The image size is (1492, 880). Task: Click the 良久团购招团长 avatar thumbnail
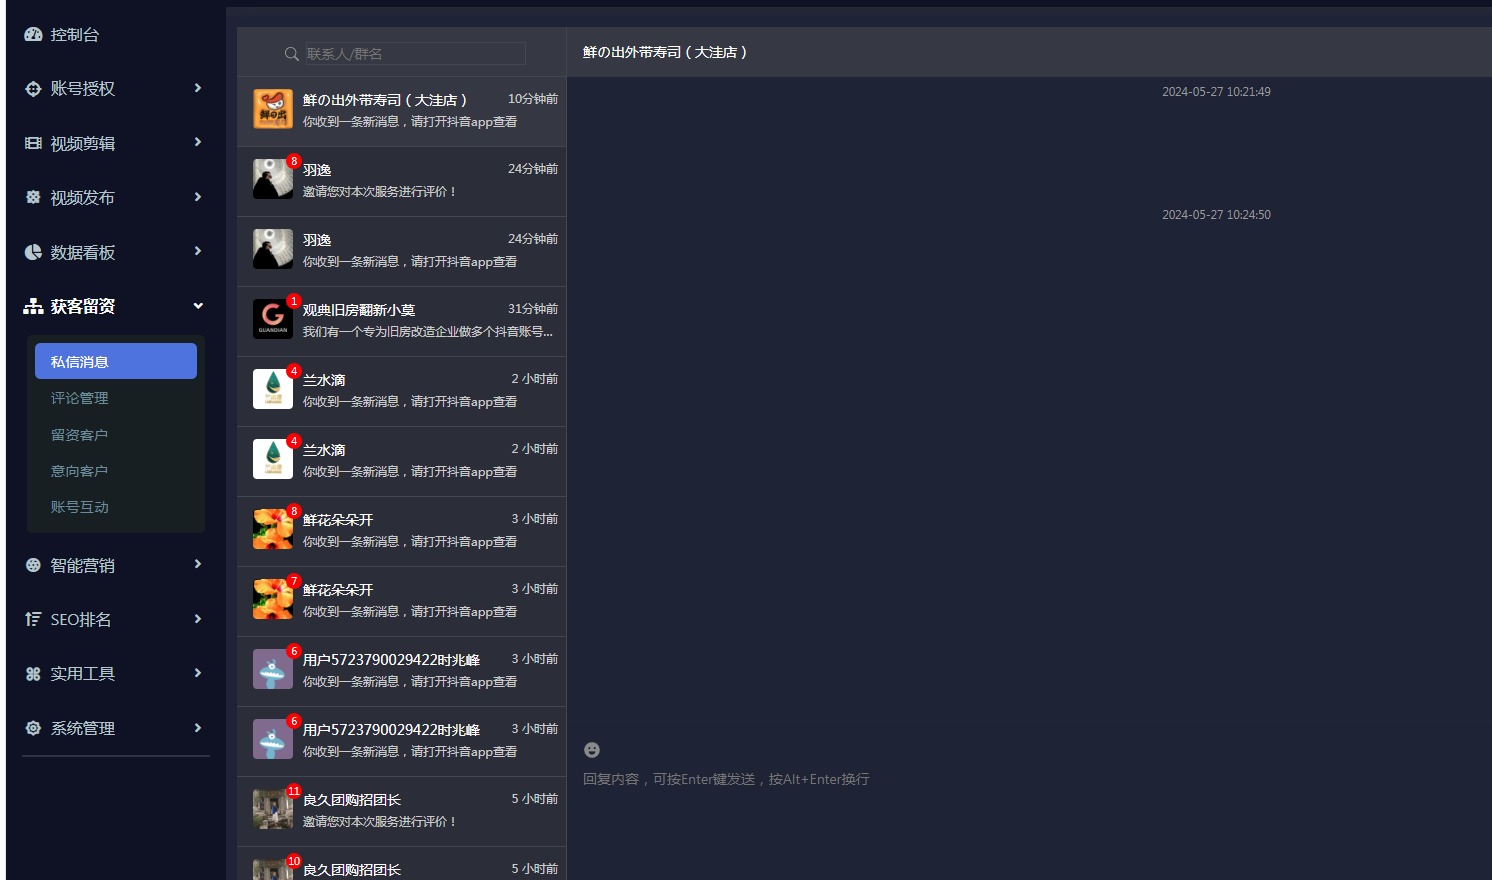tap(272, 809)
